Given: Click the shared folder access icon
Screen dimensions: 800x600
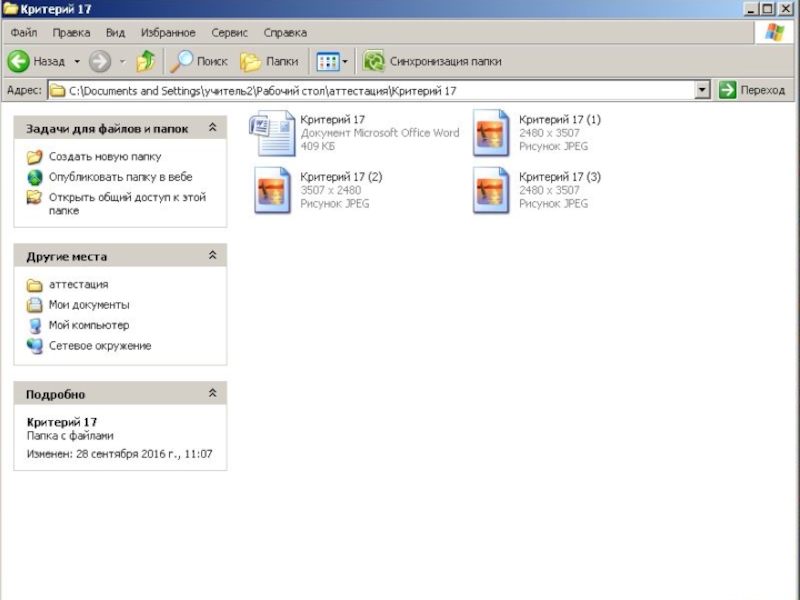Looking at the screenshot, I should tap(34, 197).
